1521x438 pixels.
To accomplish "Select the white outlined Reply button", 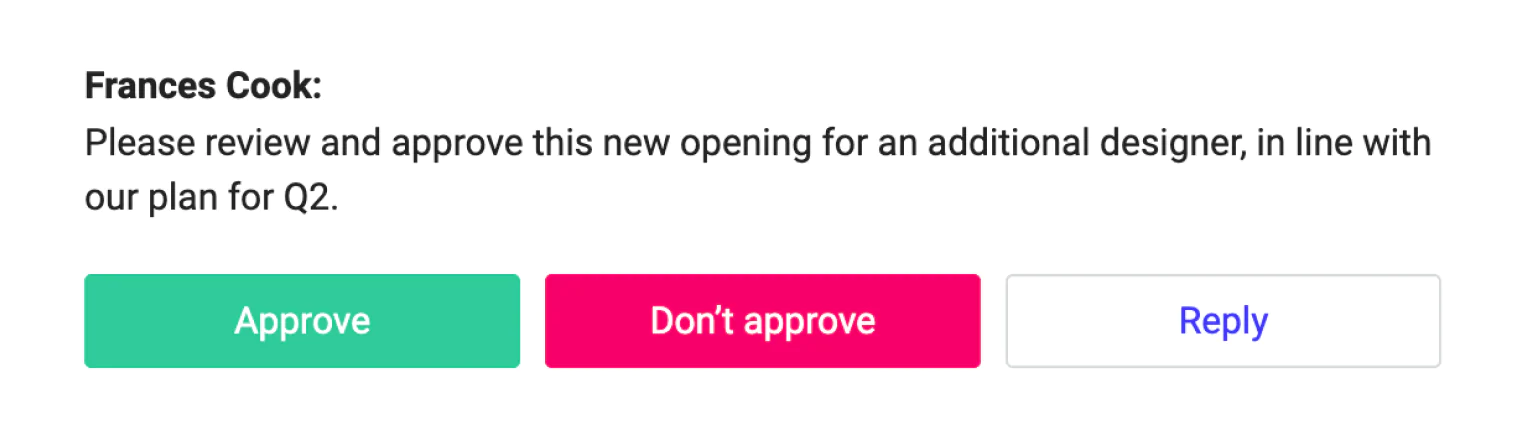I will 1223,321.
